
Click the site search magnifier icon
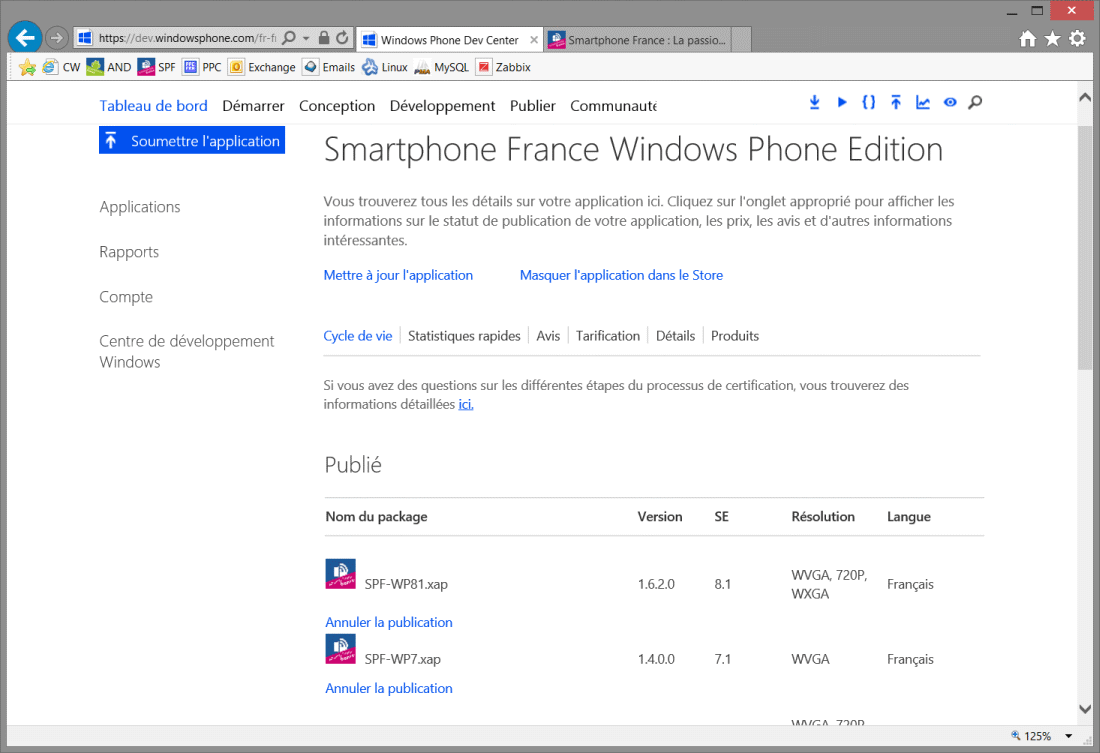975,102
